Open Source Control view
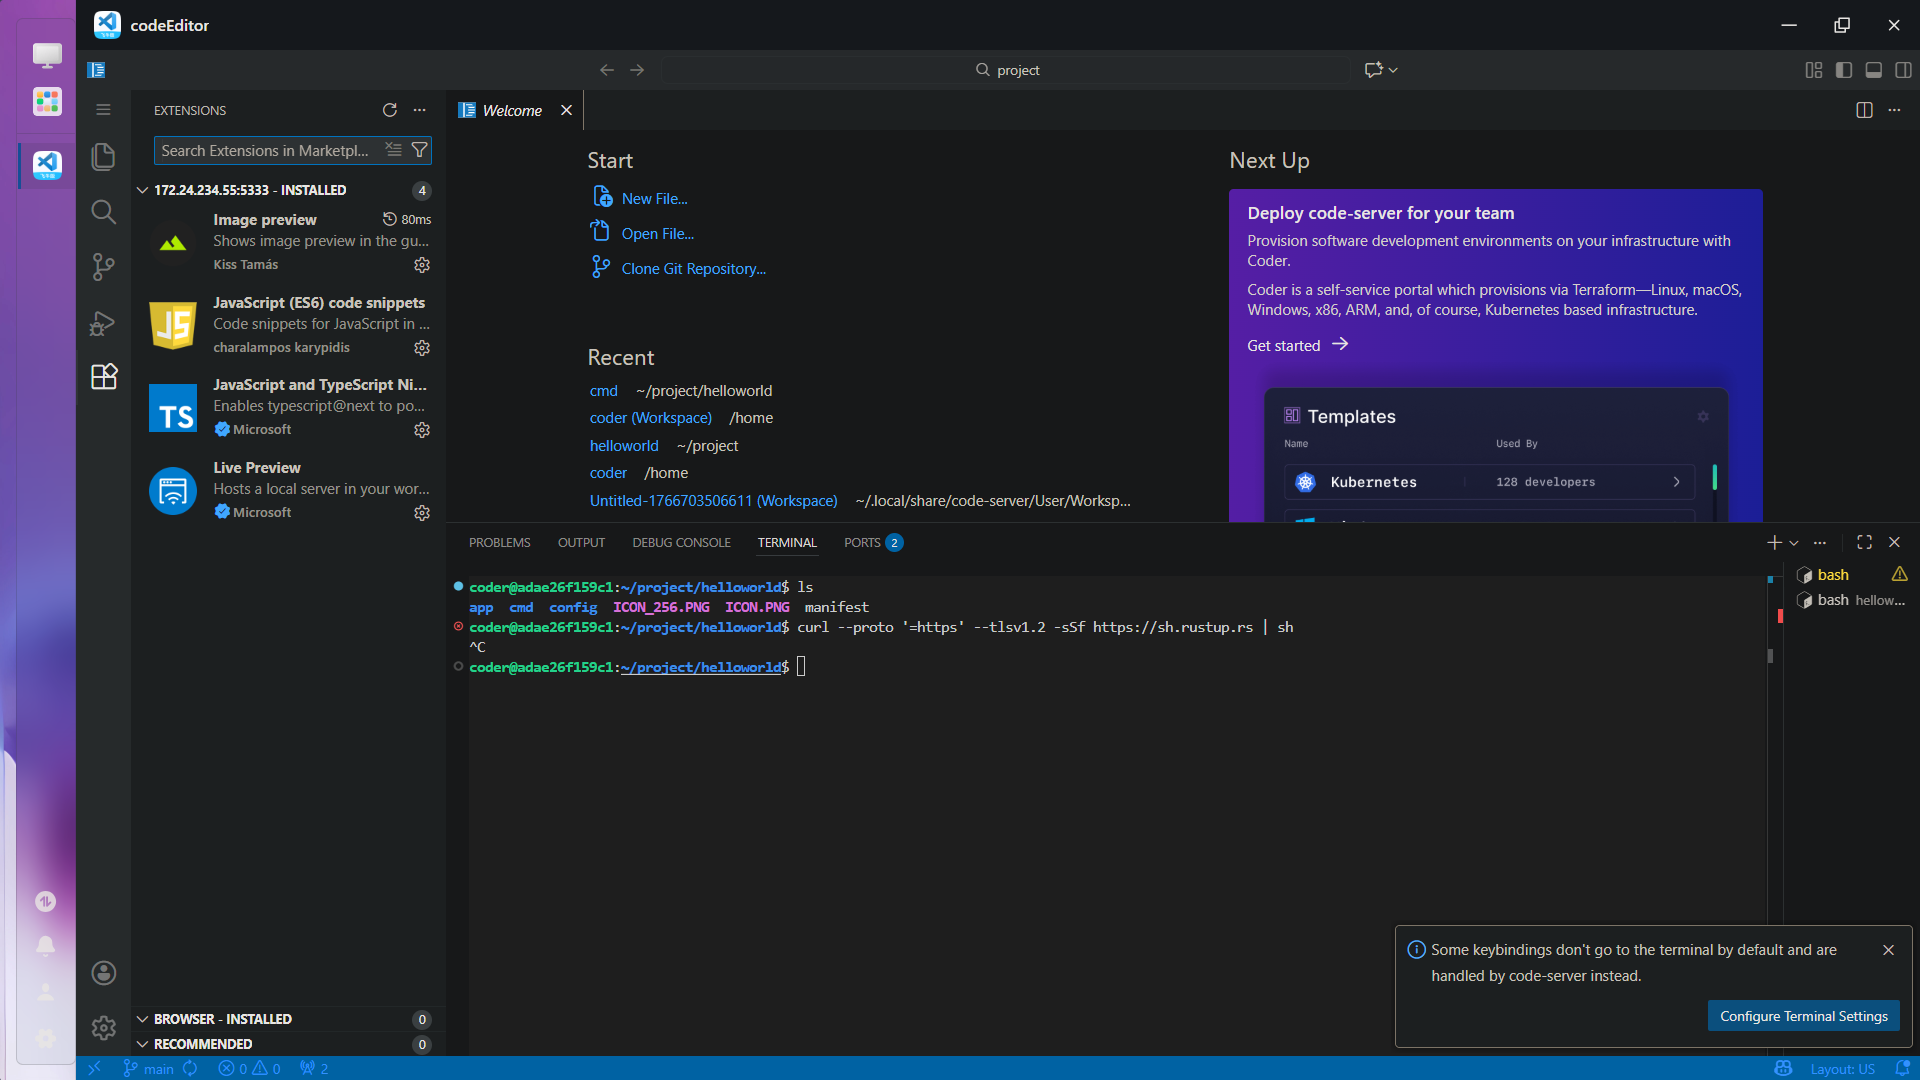Image resolution: width=1920 pixels, height=1080 pixels. (103, 266)
